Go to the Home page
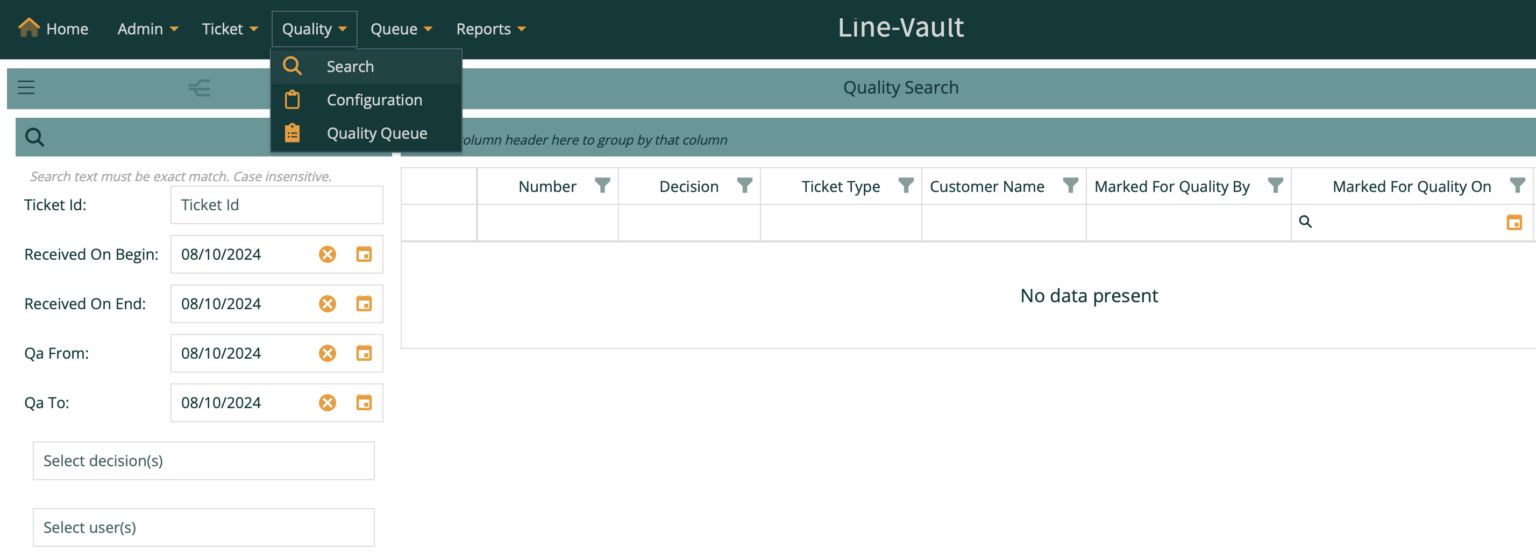The height and width of the screenshot is (556, 1536). tap(54, 29)
